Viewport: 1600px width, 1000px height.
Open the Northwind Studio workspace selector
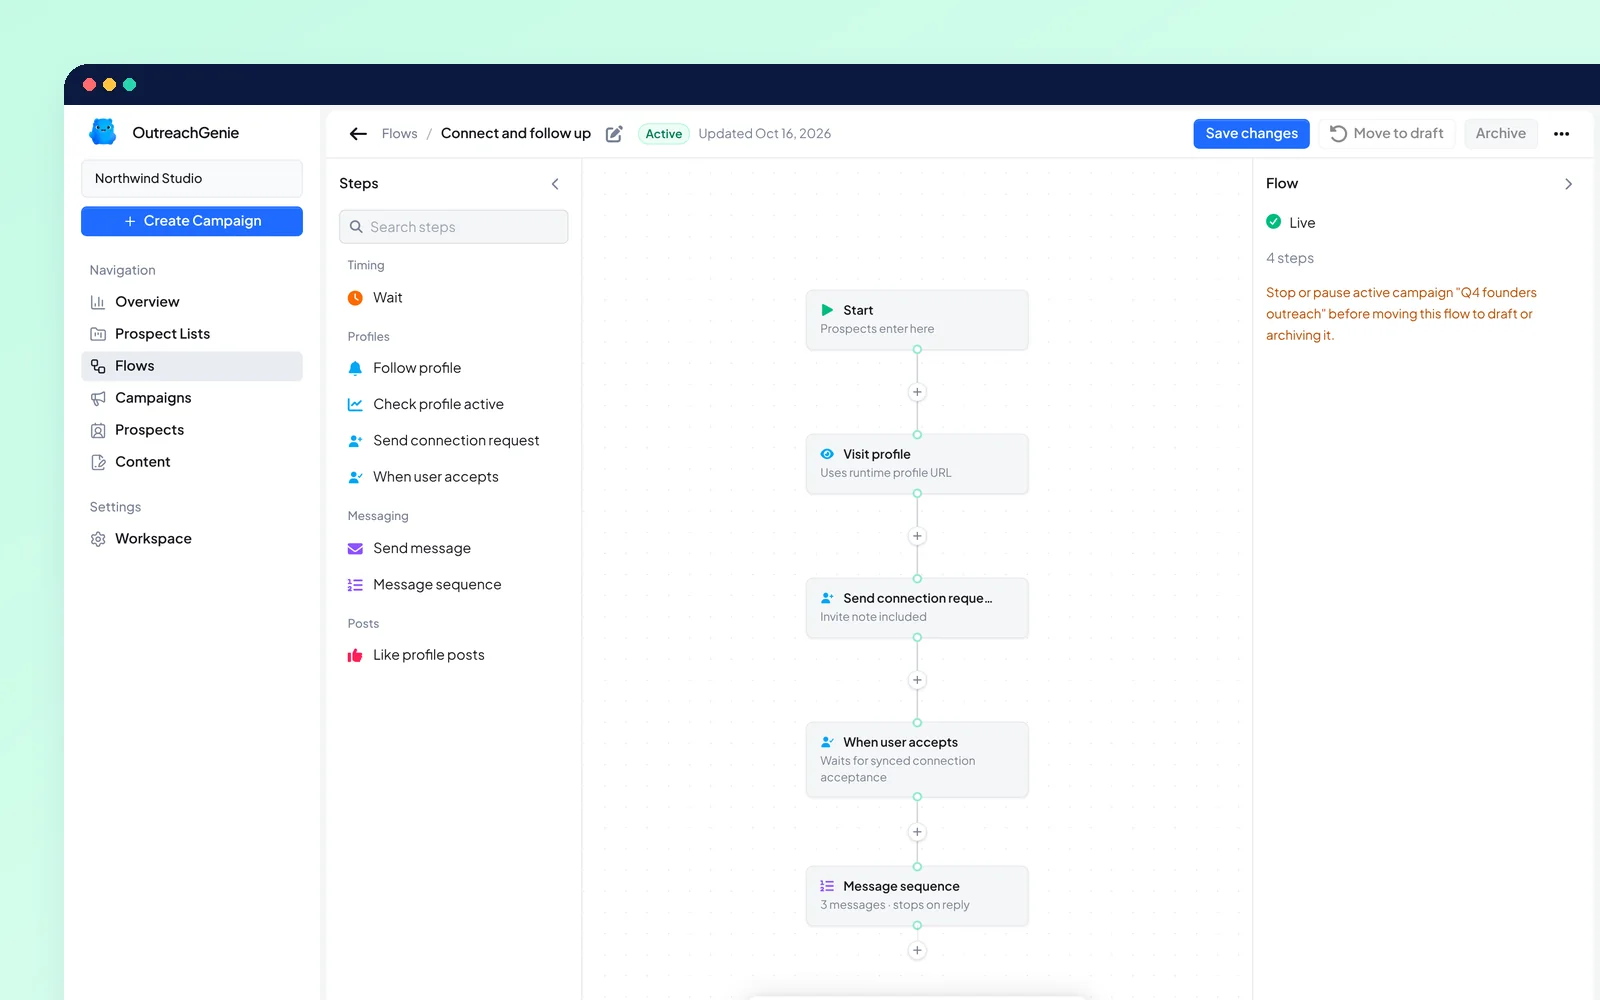coord(192,179)
